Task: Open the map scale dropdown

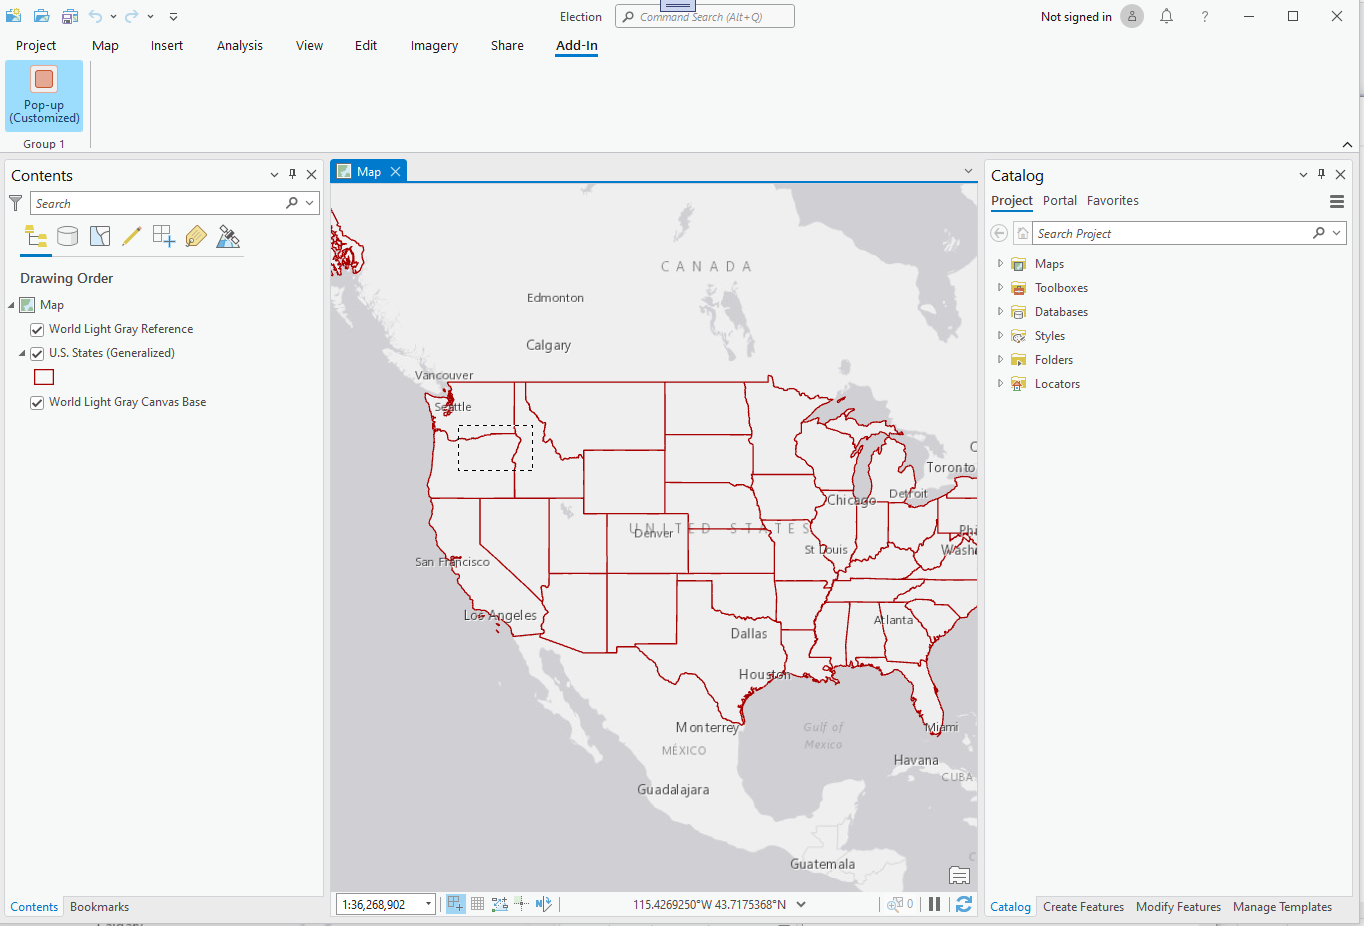Action: (428, 903)
